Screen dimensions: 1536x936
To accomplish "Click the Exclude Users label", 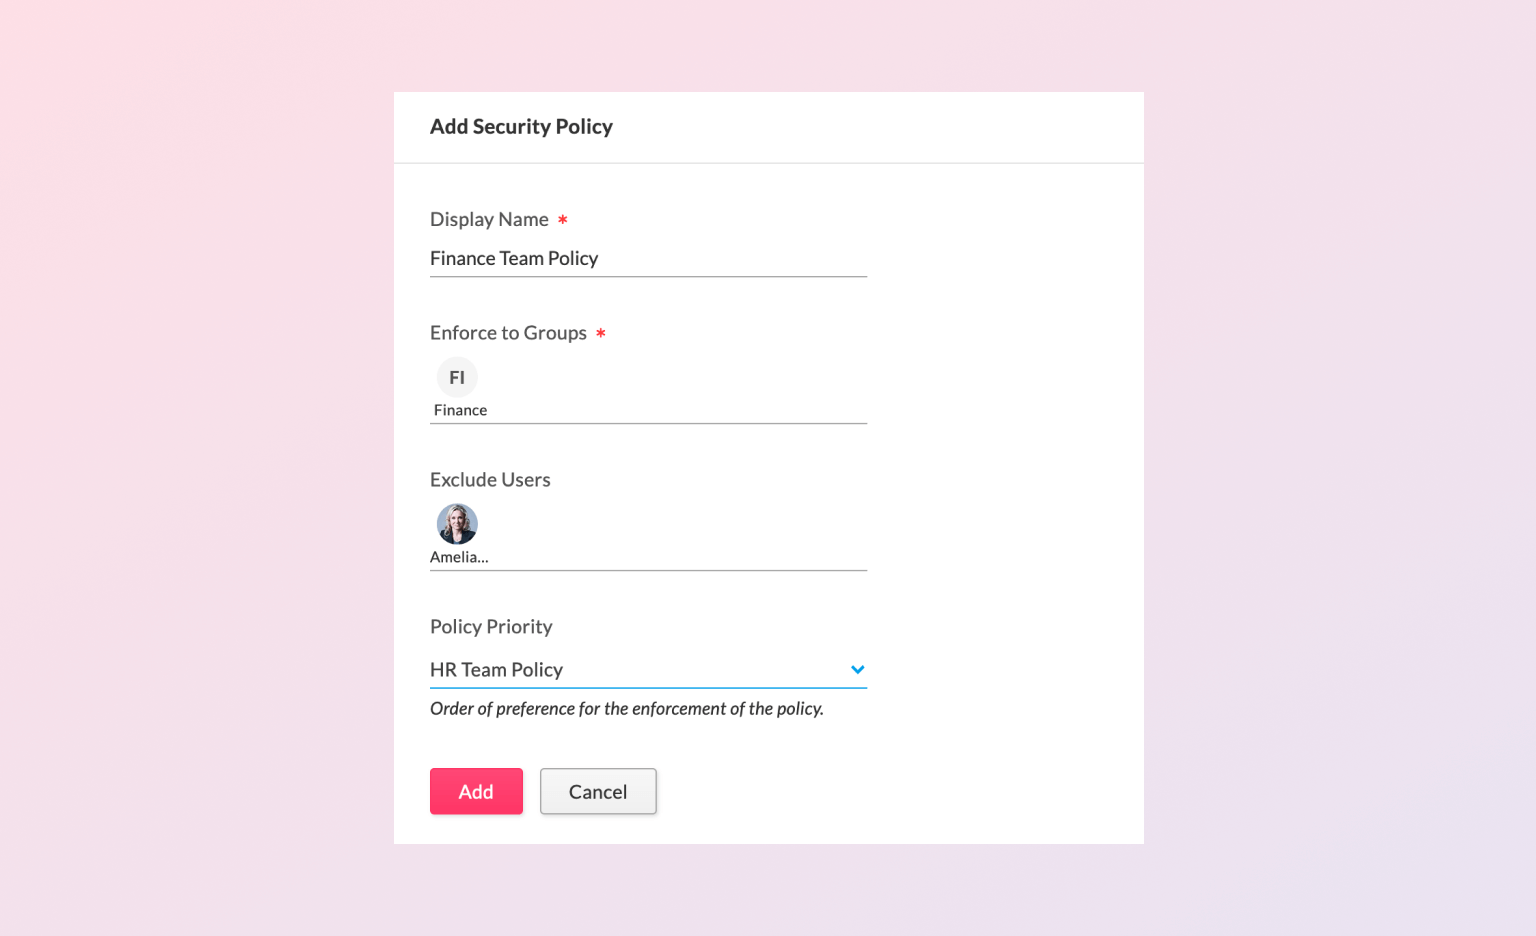I will (x=490, y=480).
